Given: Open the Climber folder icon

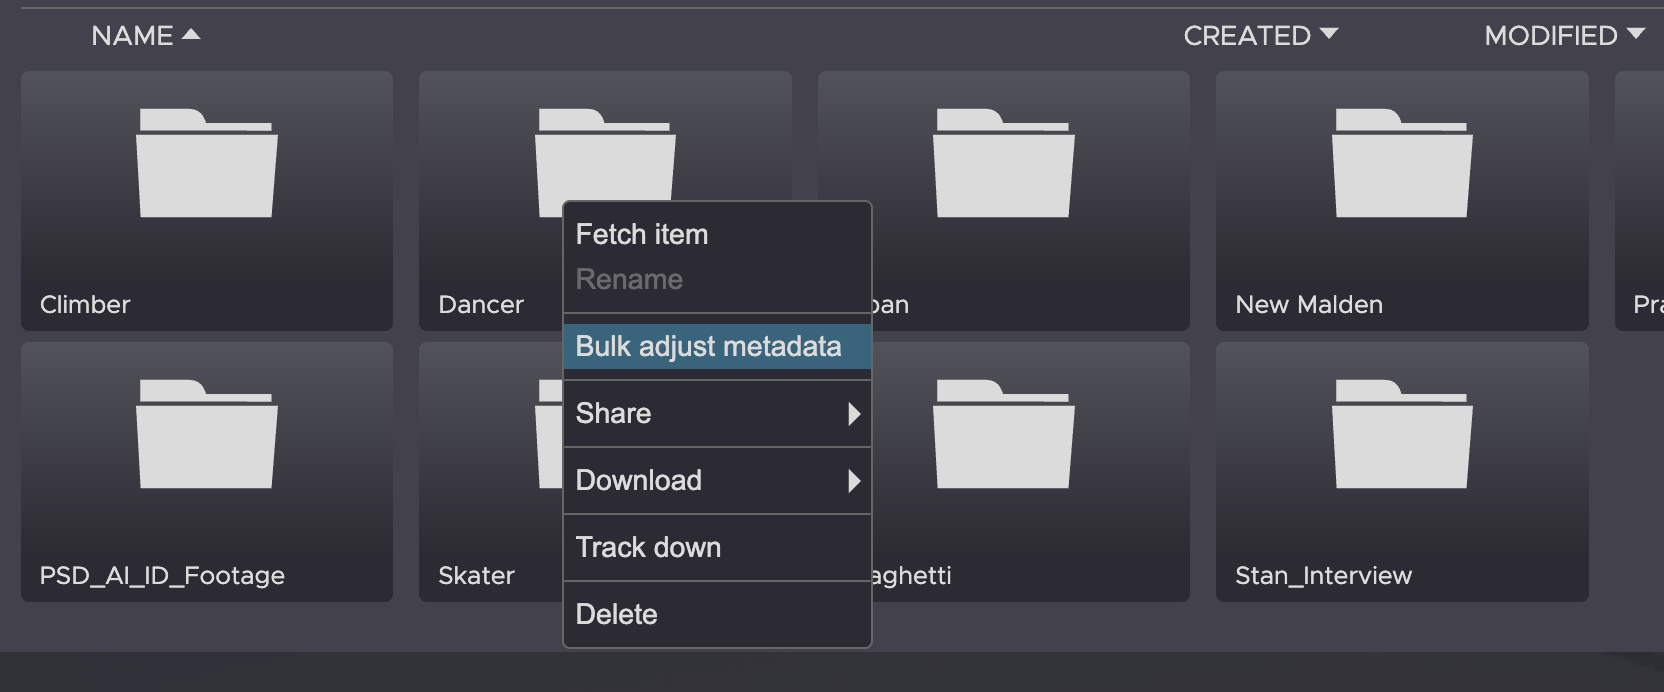Looking at the screenshot, I should click(206, 164).
